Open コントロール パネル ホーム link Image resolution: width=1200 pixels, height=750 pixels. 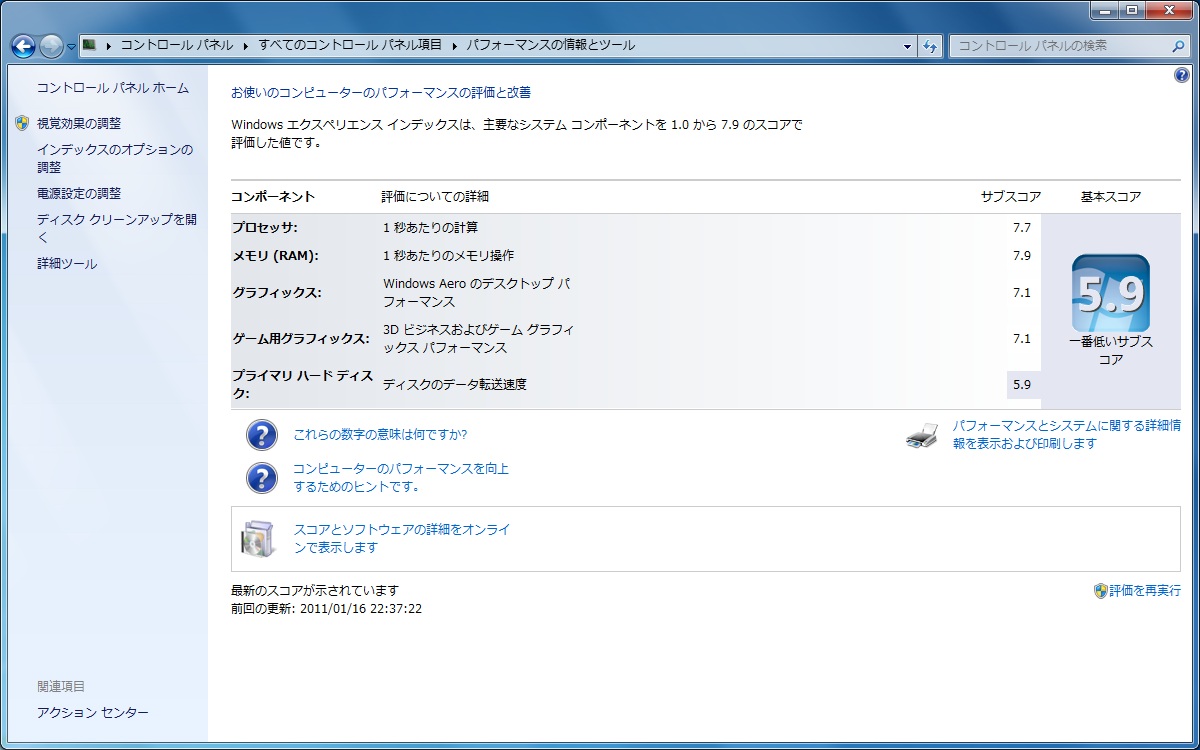[113, 88]
